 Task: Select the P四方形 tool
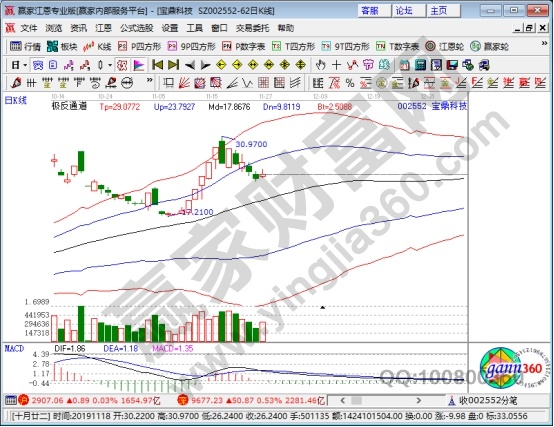coord(139,46)
